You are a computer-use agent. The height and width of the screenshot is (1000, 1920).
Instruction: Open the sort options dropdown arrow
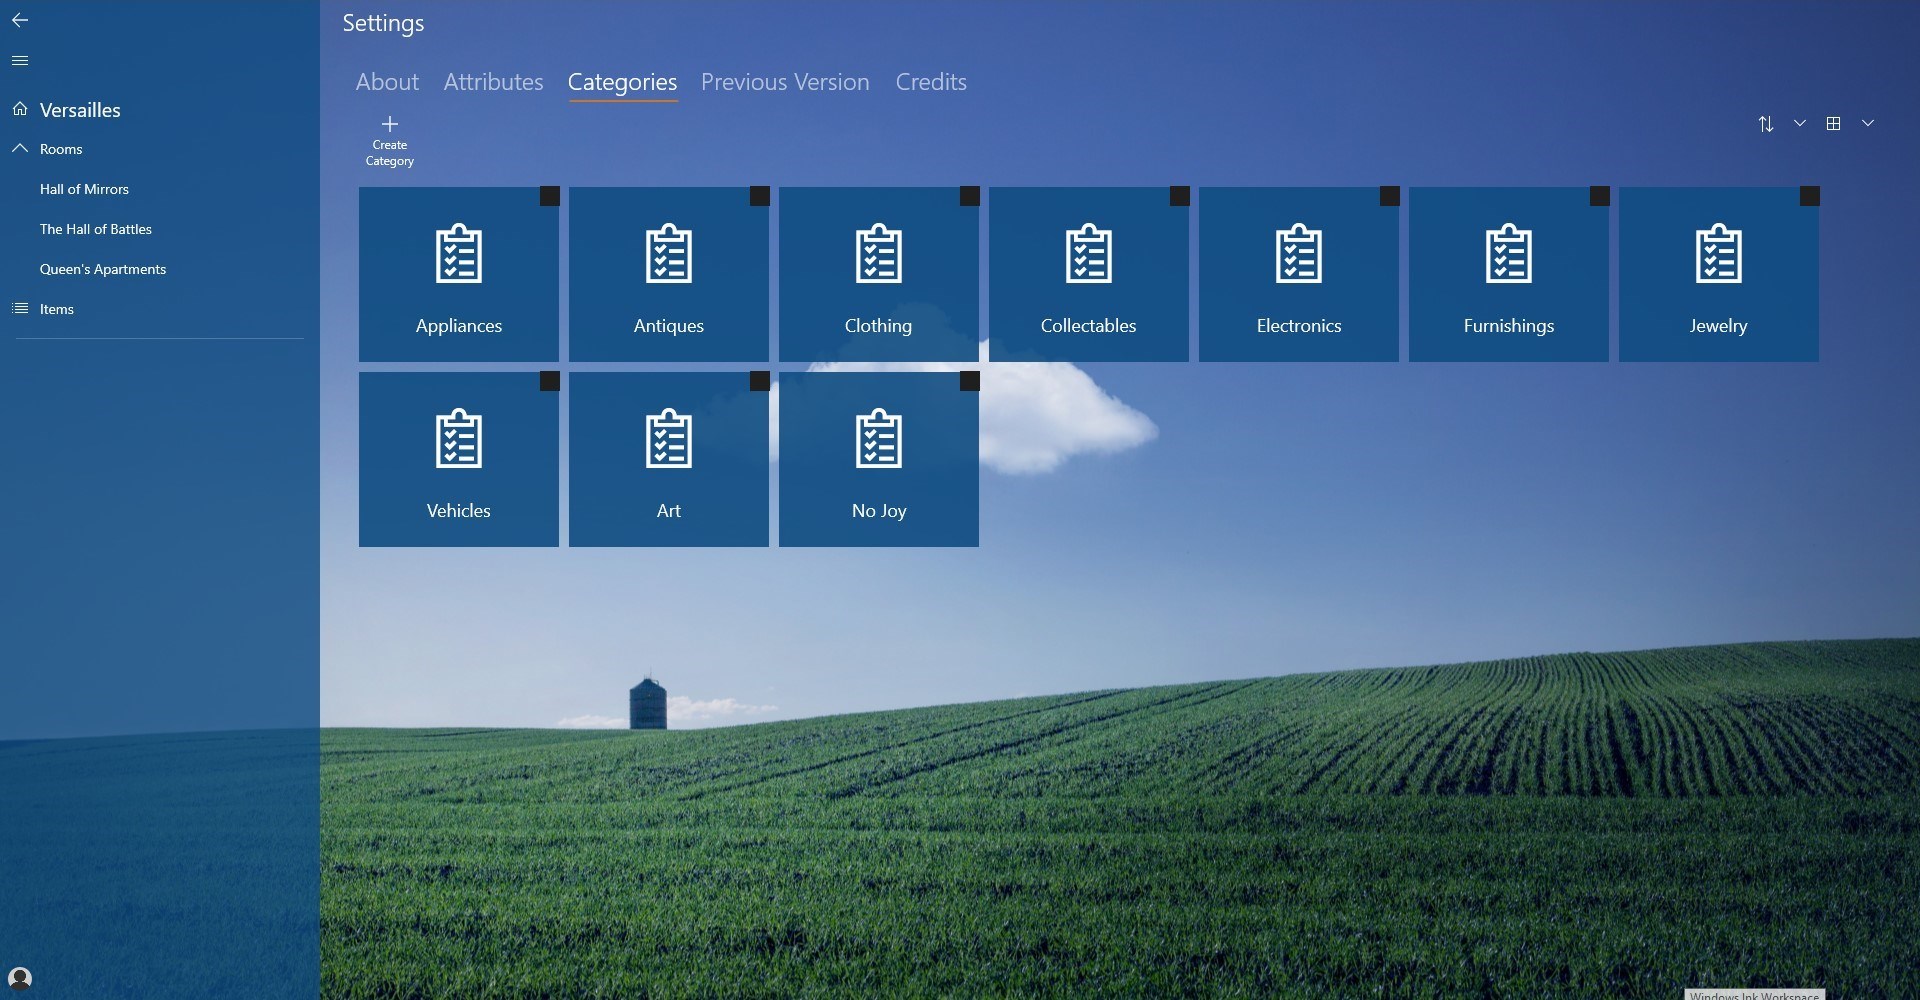pos(1800,123)
